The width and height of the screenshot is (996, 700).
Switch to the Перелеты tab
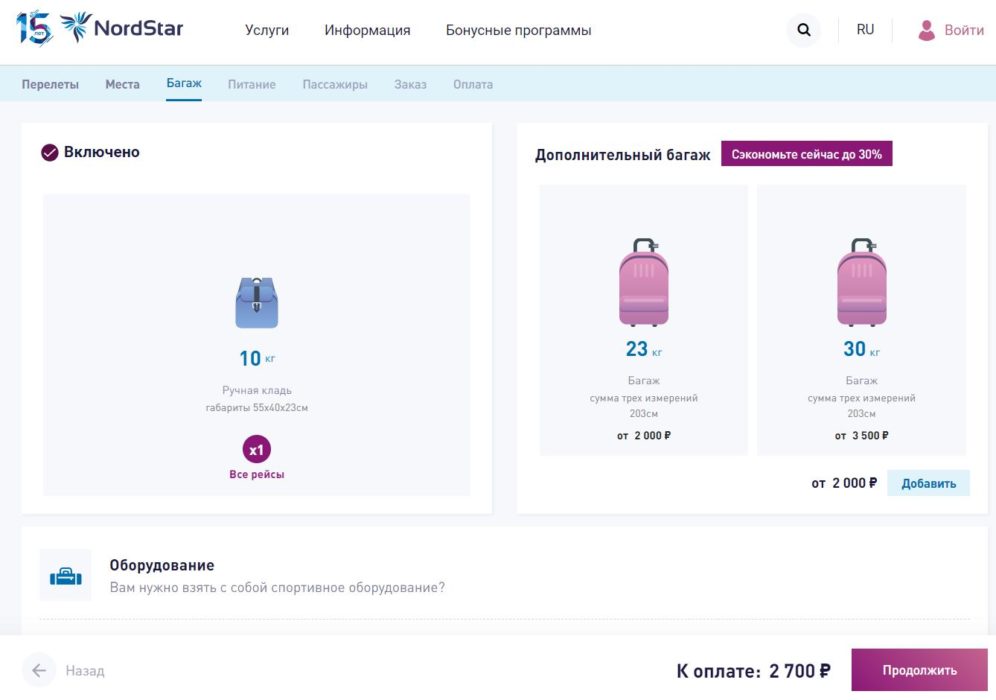(x=52, y=84)
